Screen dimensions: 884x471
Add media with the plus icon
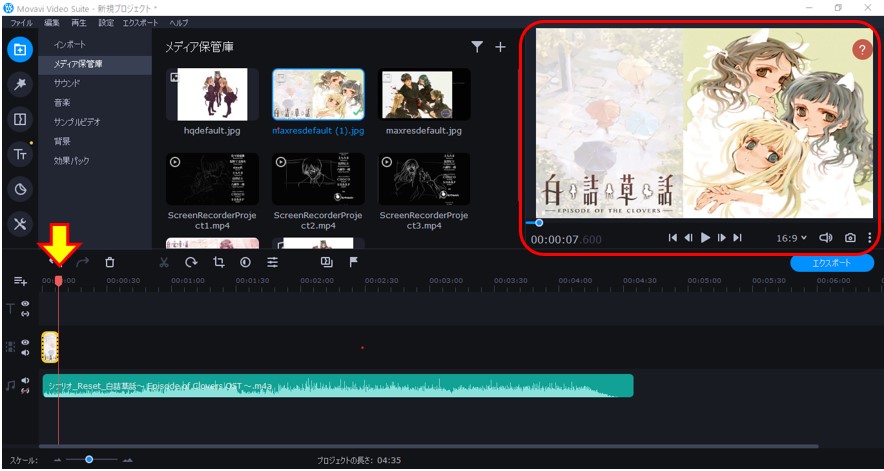pos(500,47)
